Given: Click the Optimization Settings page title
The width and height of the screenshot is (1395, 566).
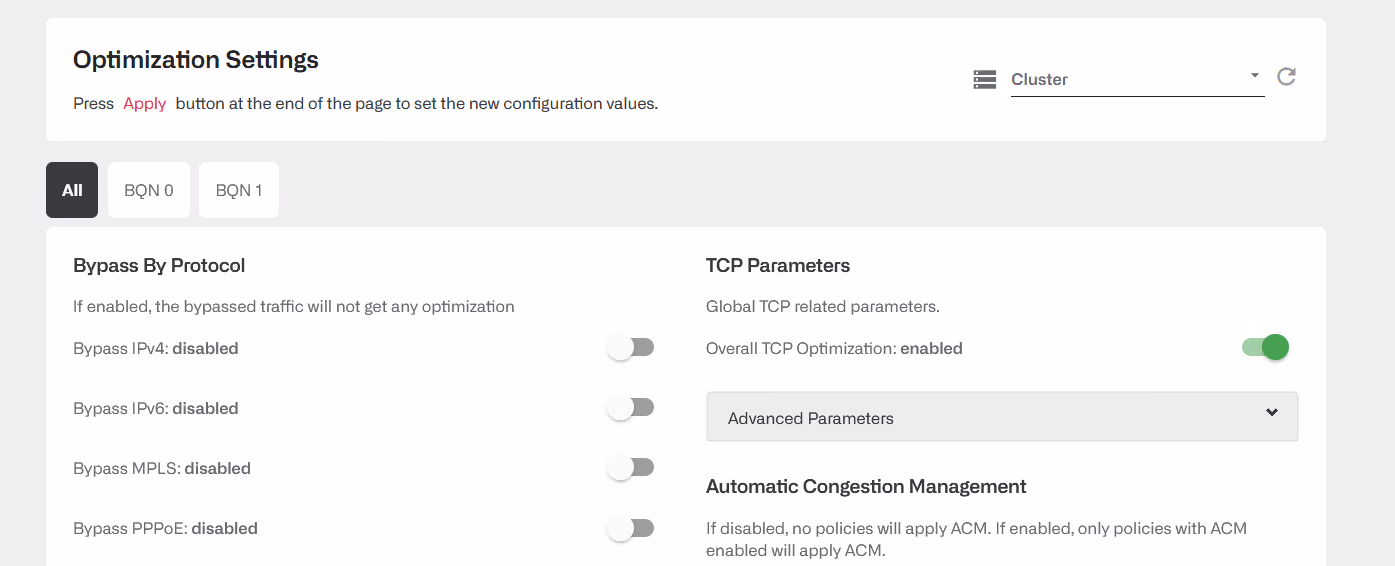Looking at the screenshot, I should pyautogui.click(x=196, y=60).
